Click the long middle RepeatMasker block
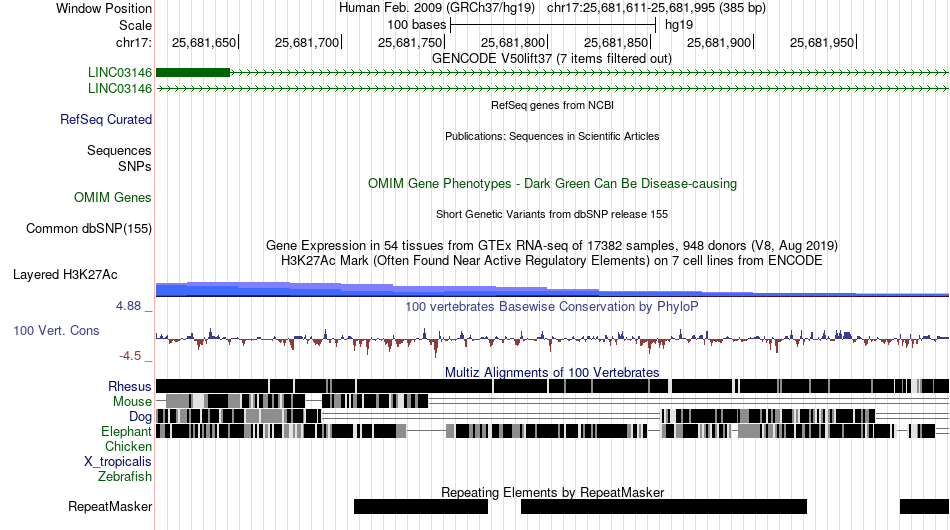950x530 pixels. tap(664, 506)
